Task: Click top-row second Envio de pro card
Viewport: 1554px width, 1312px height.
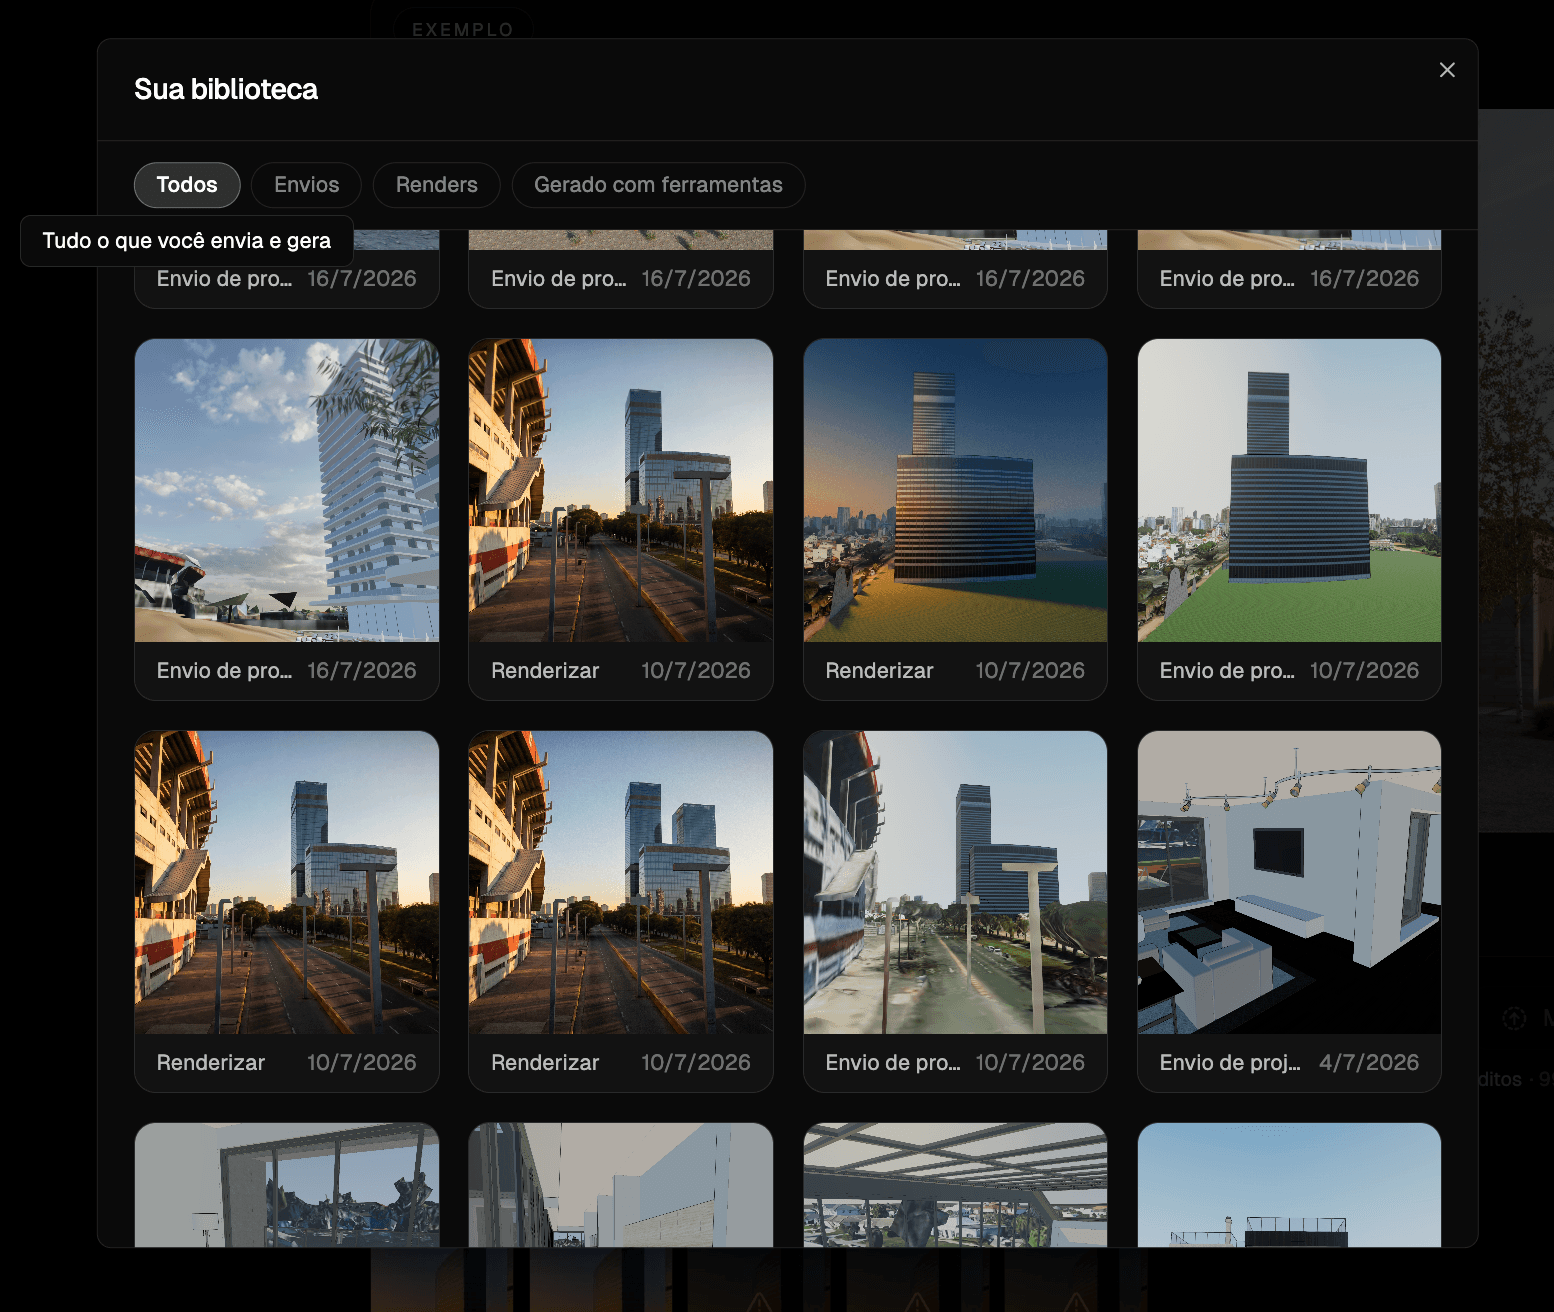Action: pyautogui.click(x=621, y=270)
